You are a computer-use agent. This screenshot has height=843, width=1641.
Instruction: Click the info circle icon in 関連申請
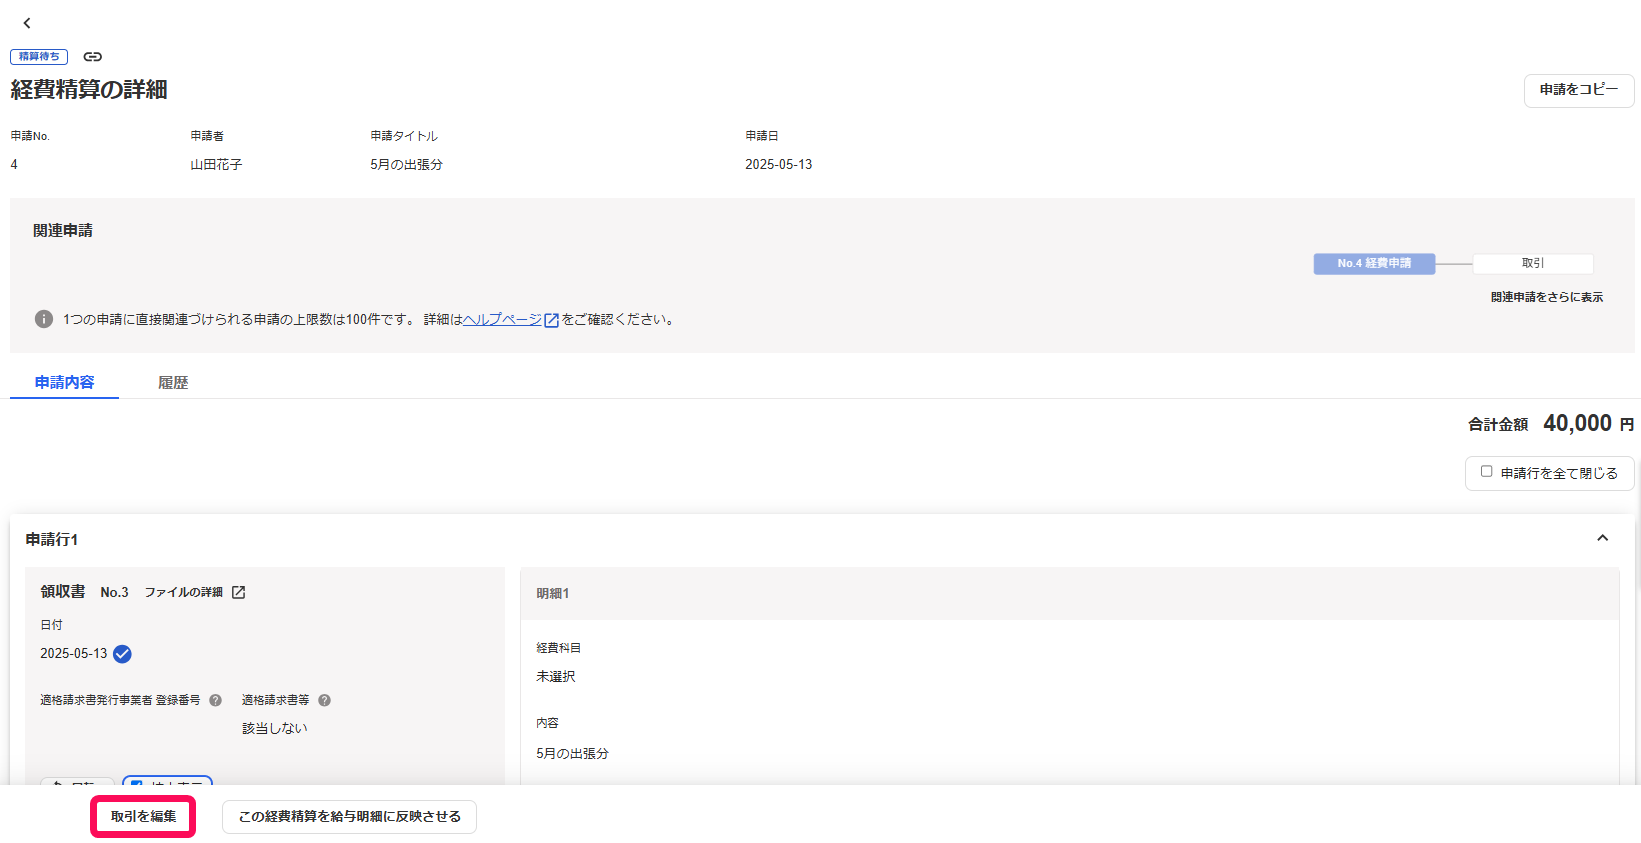(x=43, y=319)
